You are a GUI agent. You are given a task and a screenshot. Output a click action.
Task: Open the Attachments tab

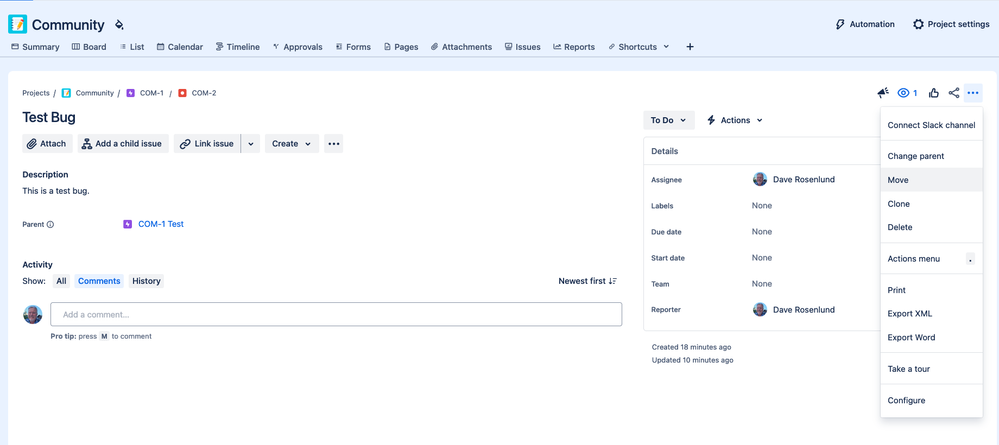(x=461, y=47)
